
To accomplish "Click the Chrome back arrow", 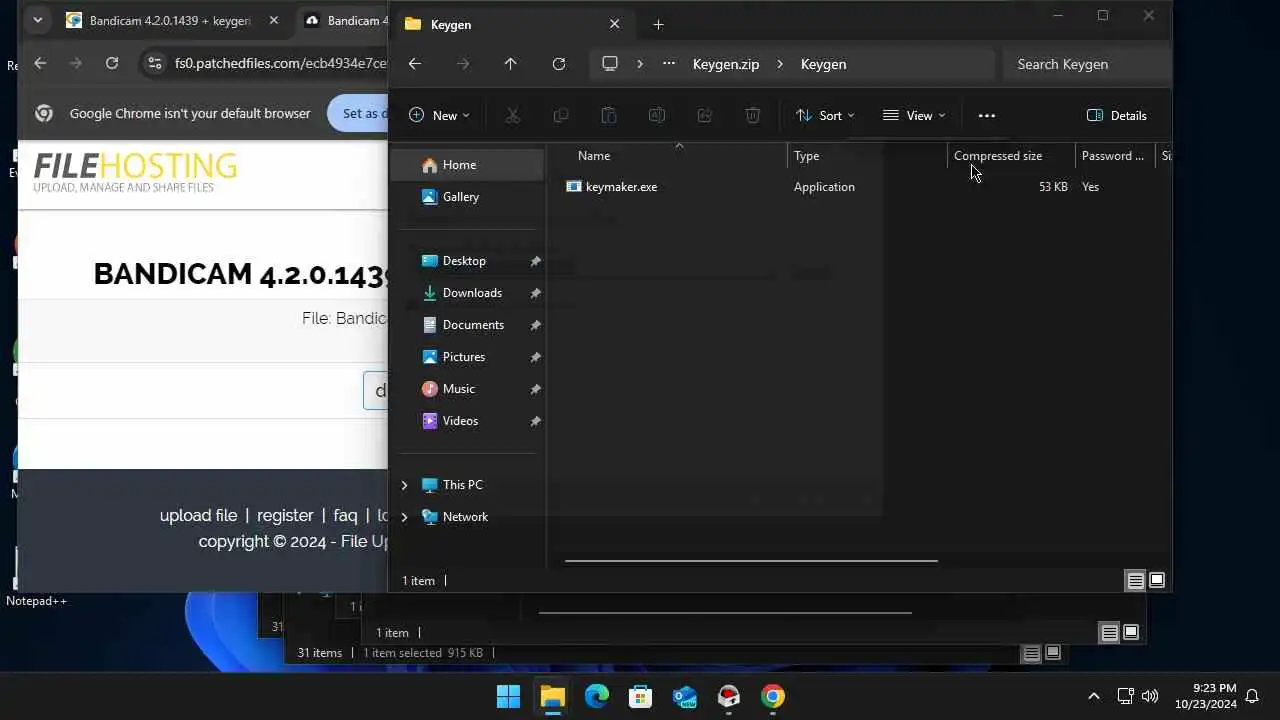I will tap(40, 63).
